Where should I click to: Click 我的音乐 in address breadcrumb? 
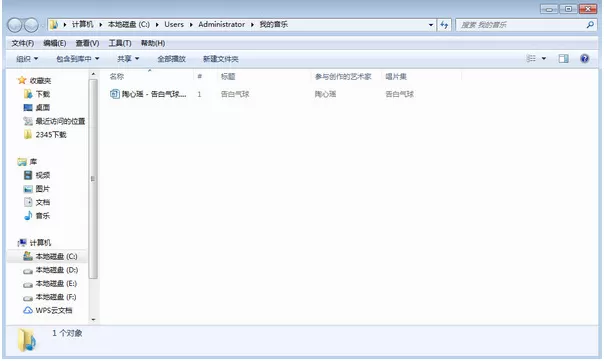point(273,25)
